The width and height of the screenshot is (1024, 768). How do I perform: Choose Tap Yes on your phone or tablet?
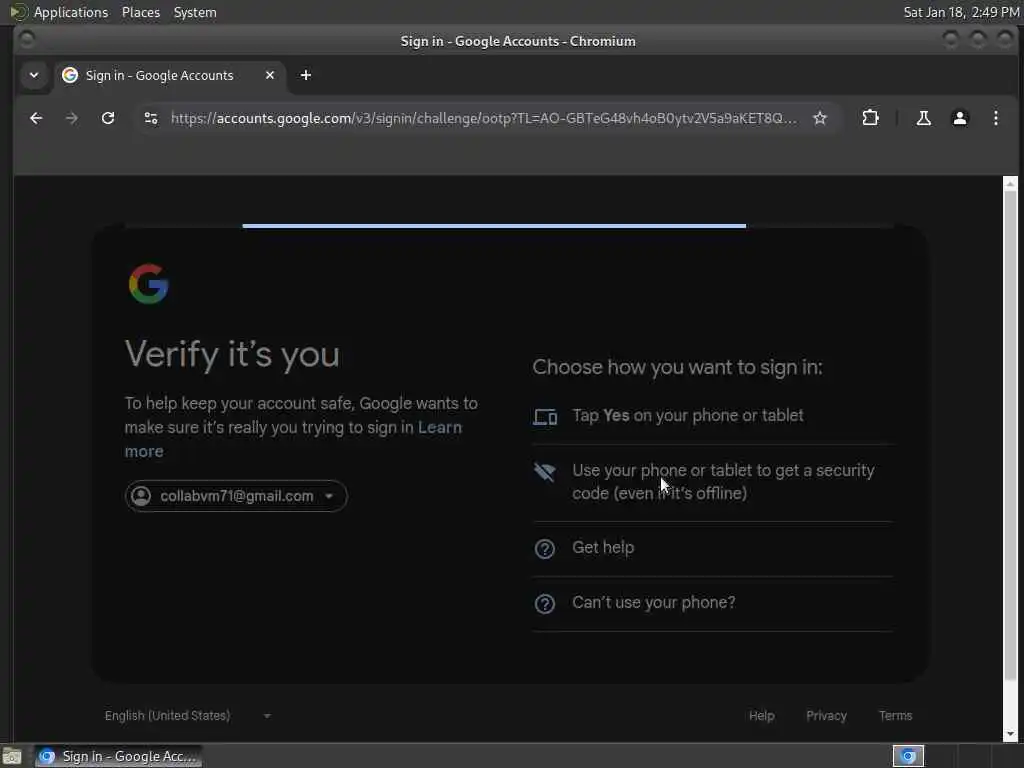click(x=713, y=416)
